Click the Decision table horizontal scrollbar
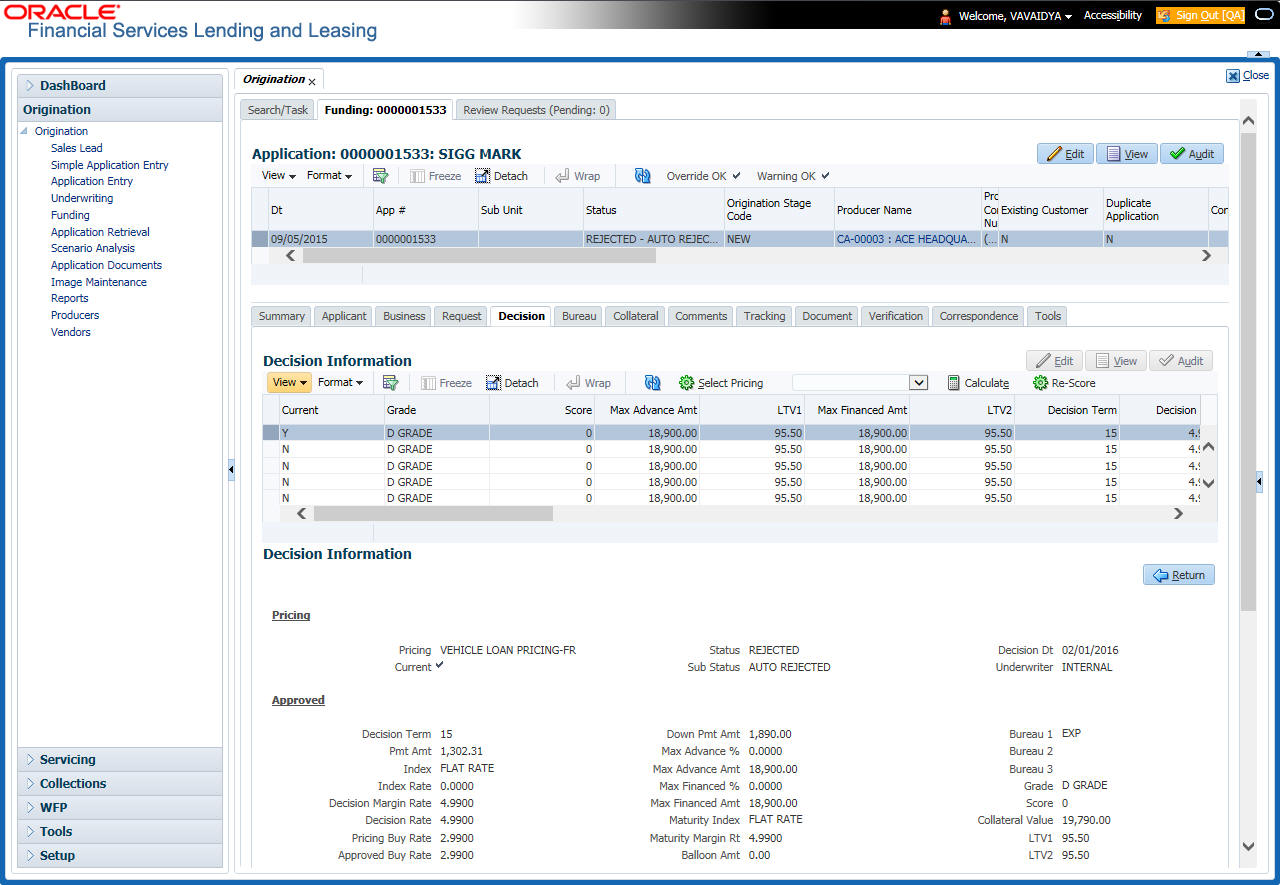The height and width of the screenshot is (885, 1280). point(432,513)
